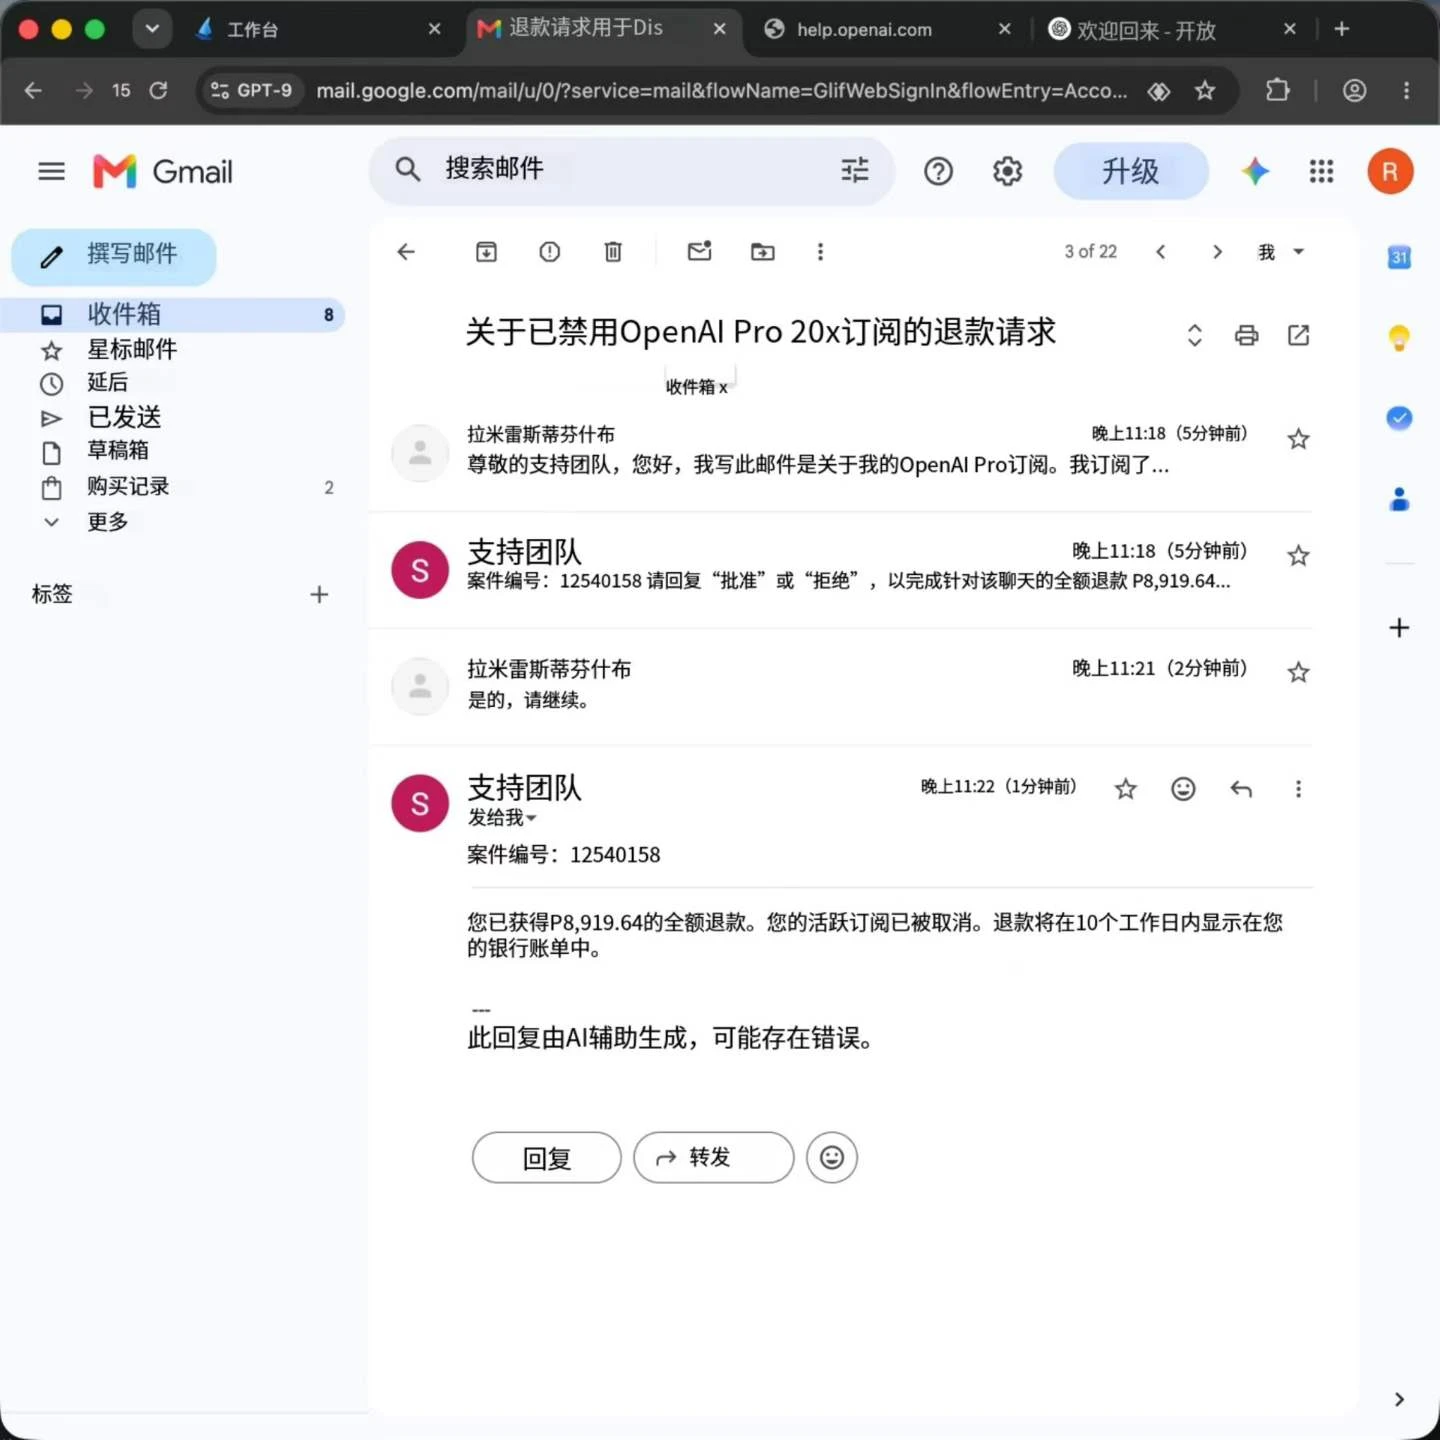
Task: Get add-ons with side panel plus icon
Action: [x=1399, y=628]
